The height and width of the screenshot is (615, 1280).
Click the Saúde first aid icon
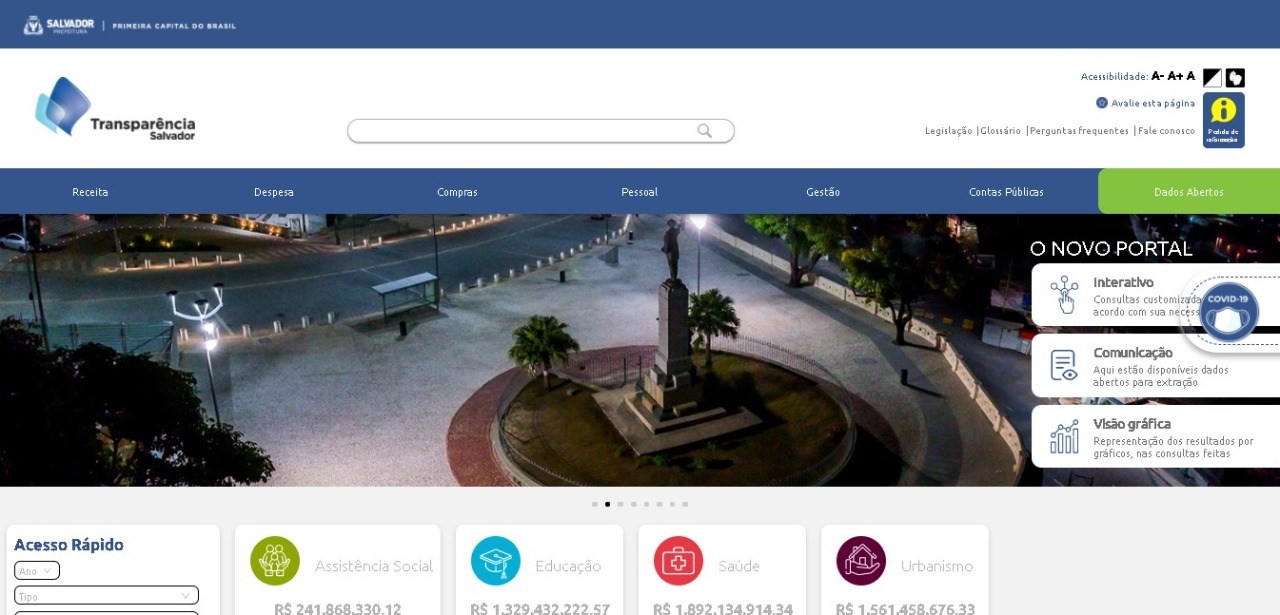(x=678, y=561)
